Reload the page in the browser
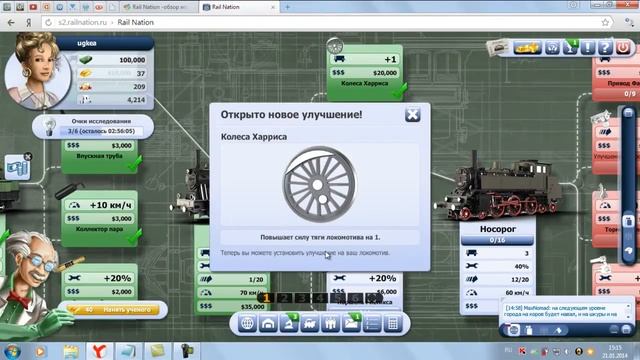 pyautogui.click(x=49, y=22)
